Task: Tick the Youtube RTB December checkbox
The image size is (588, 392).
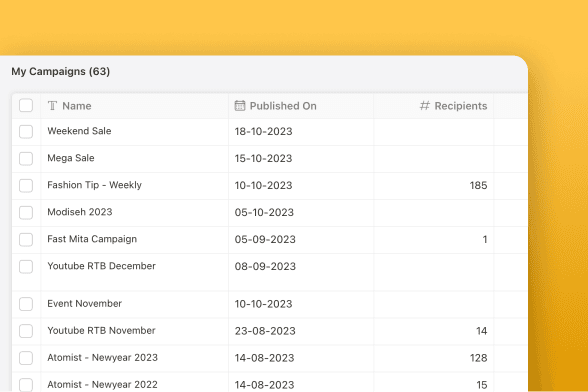Action: pyautogui.click(x=26, y=267)
